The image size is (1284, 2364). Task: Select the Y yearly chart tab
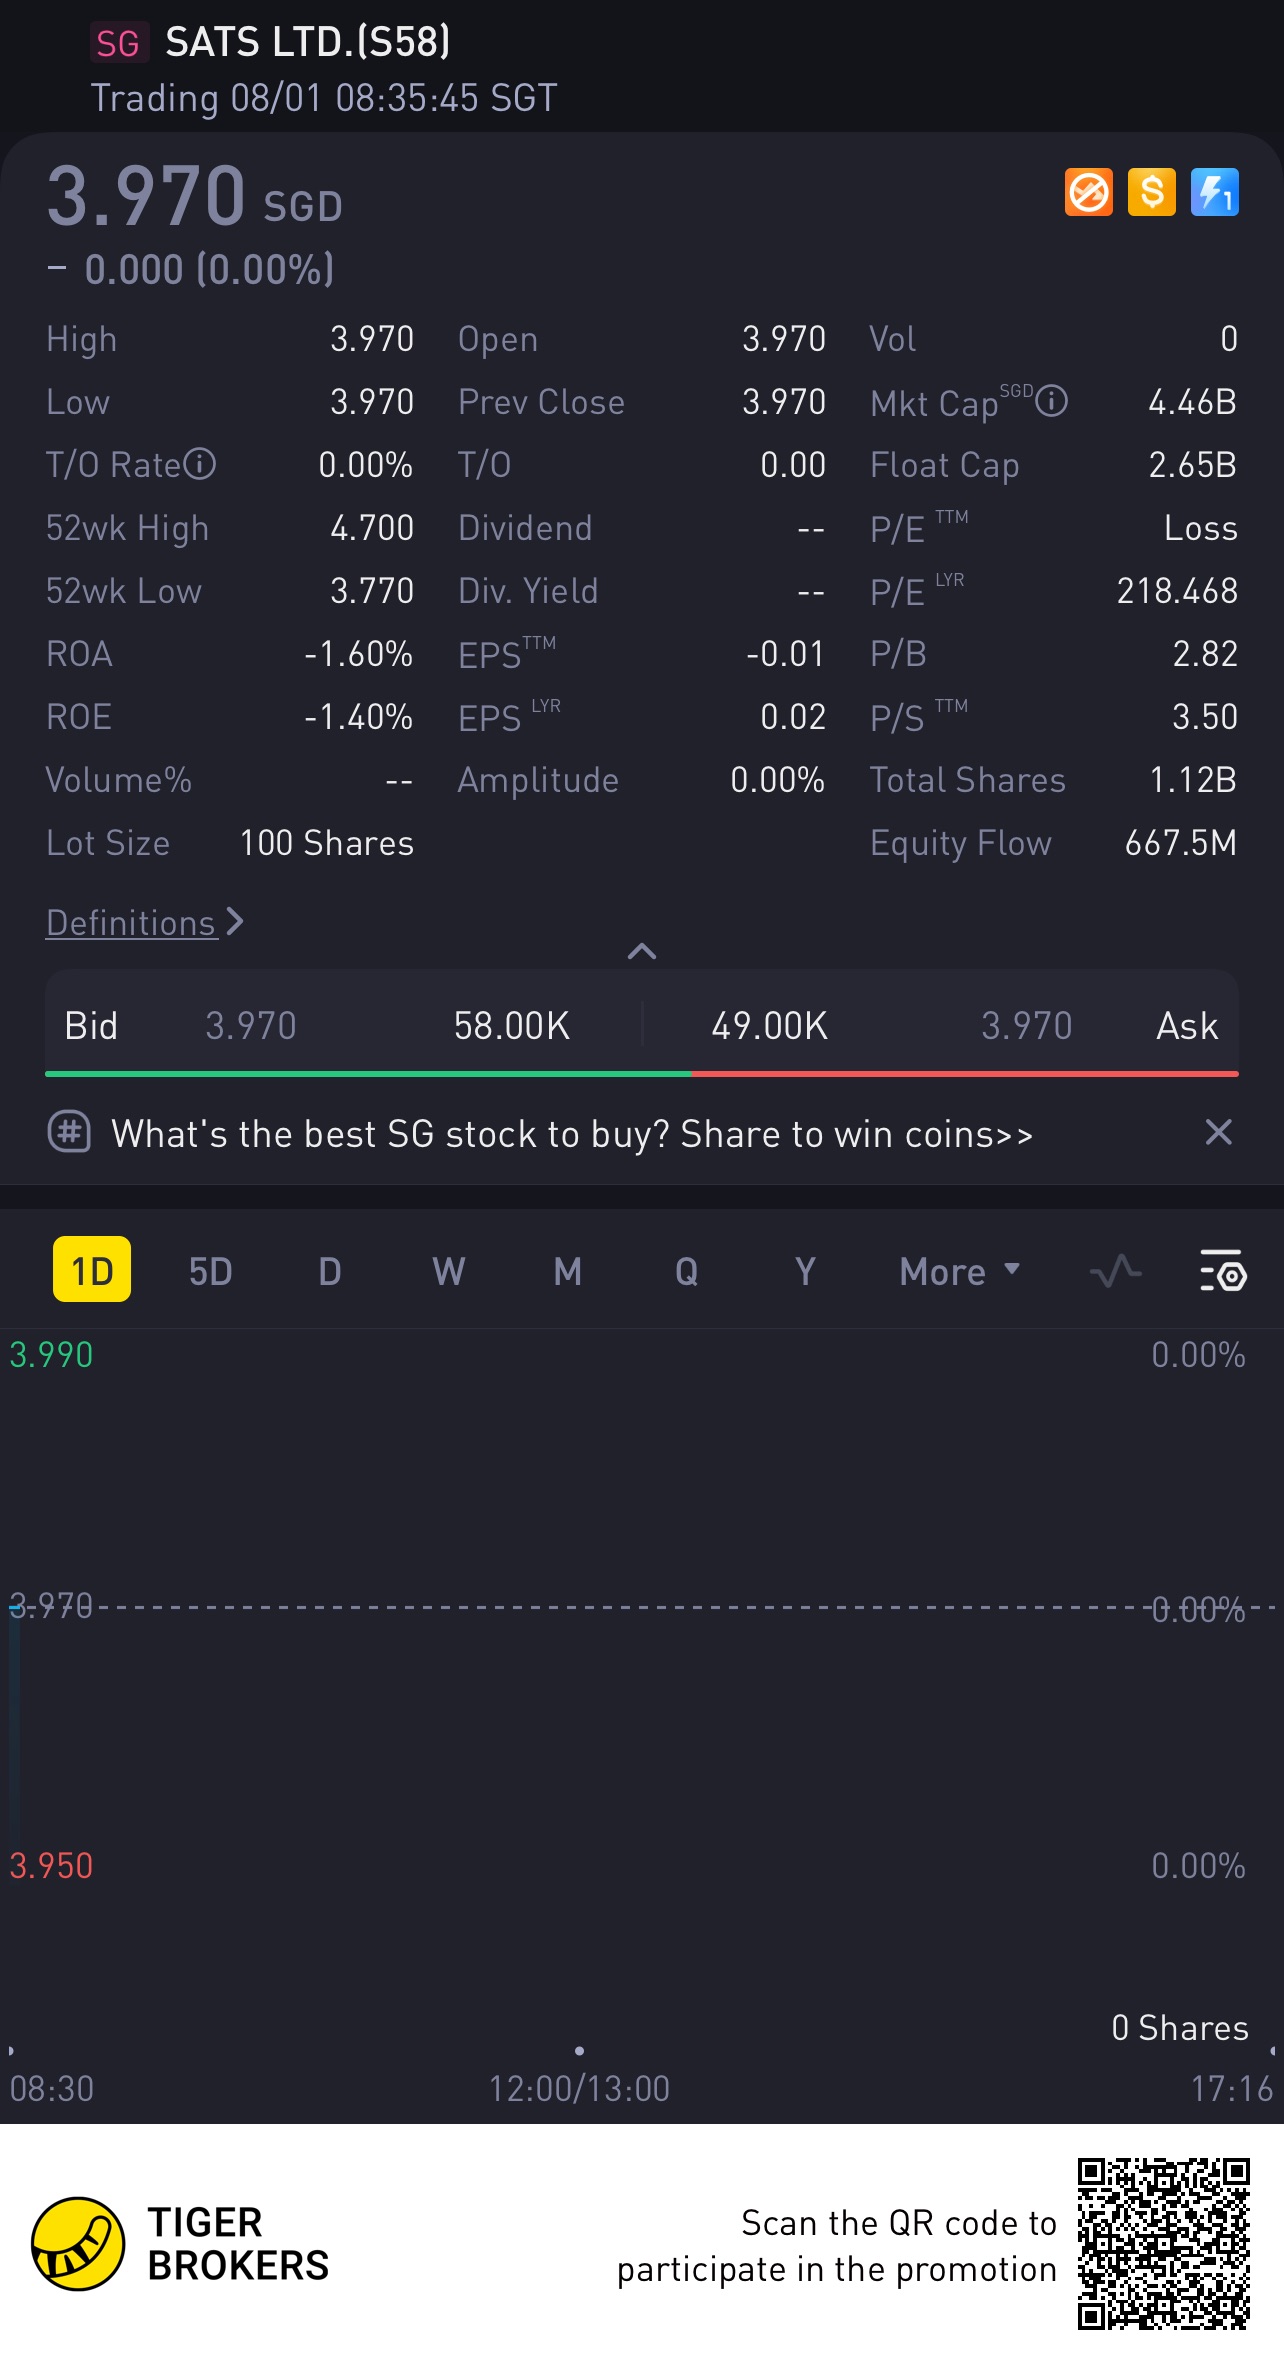click(805, 1271)
